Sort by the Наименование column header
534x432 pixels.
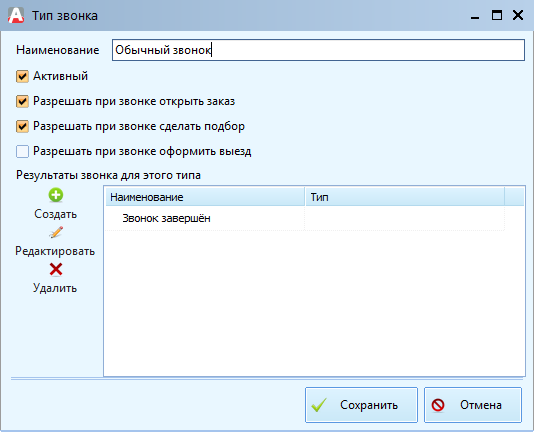pos(205,197)
